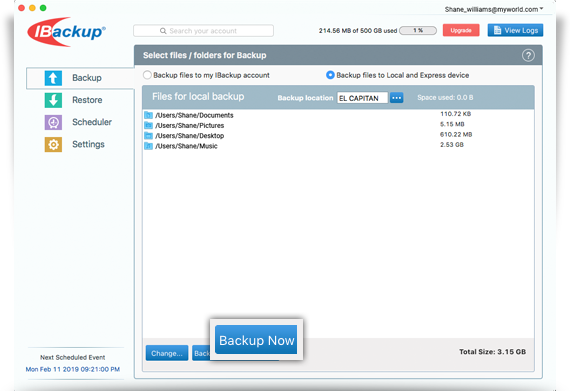Open View Logs

(515, 30)
